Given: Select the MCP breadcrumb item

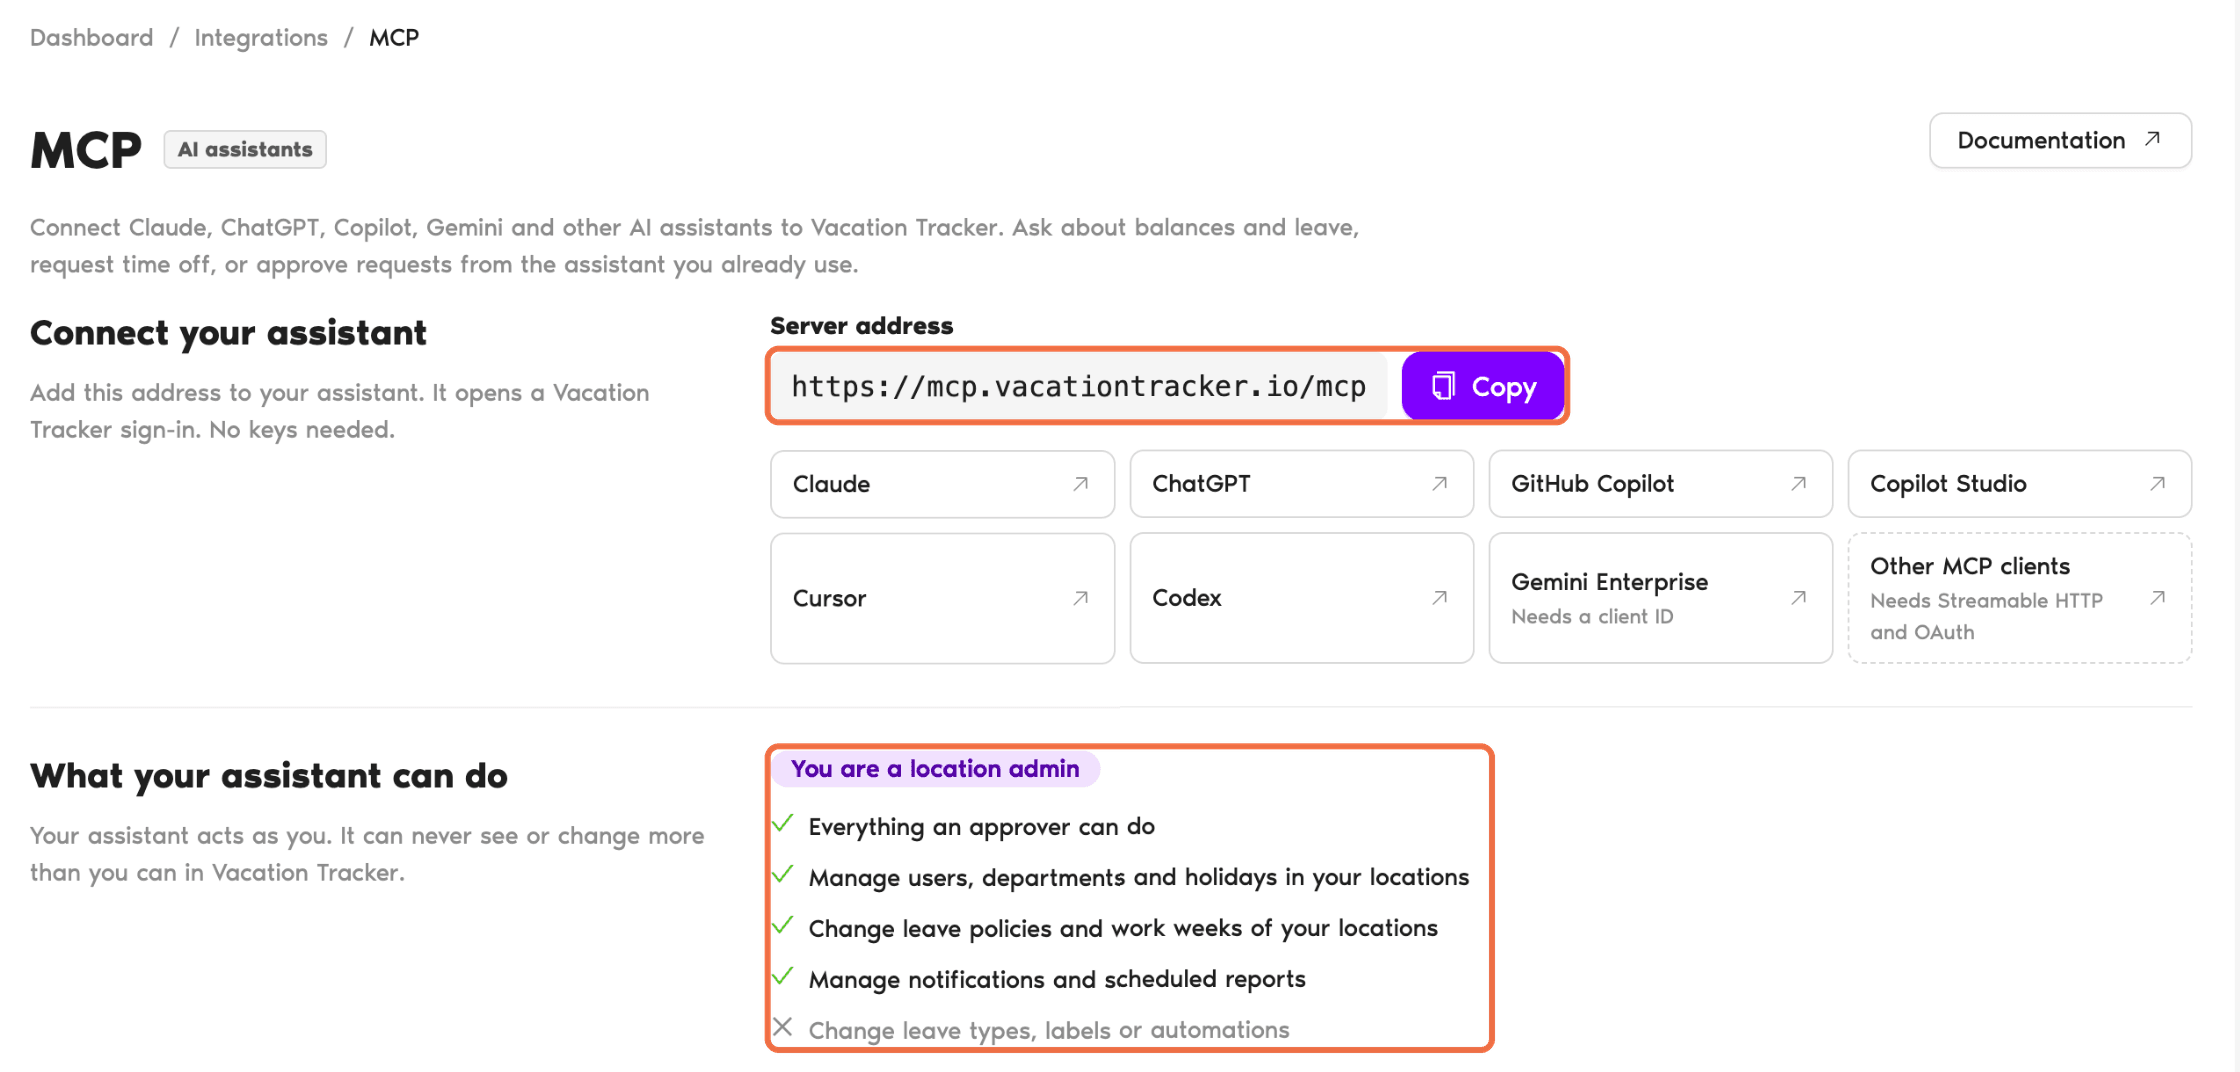Looking at the screenshot, I should pos(394,38).
